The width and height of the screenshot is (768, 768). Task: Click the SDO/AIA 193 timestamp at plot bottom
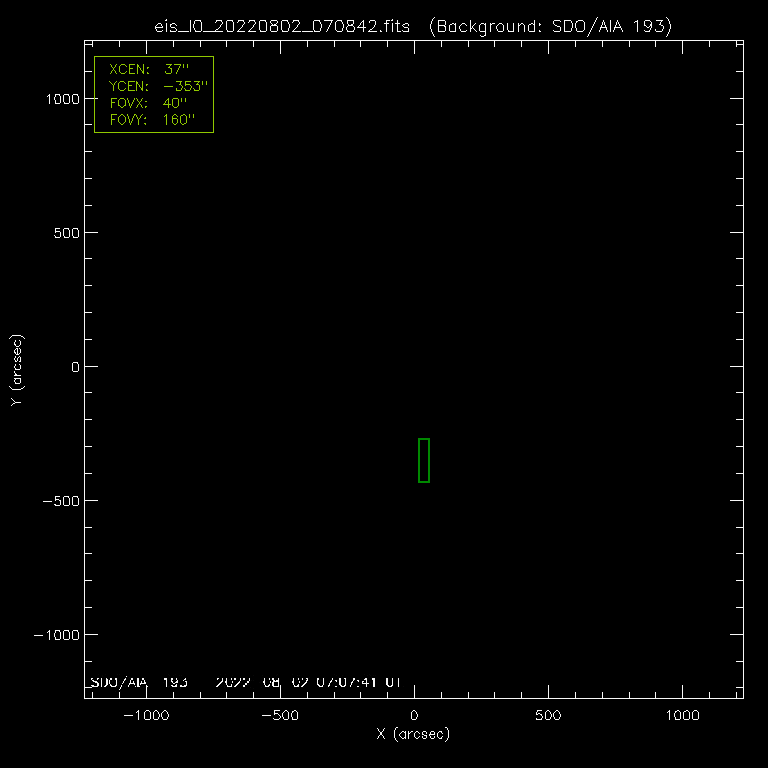(245, 682)
